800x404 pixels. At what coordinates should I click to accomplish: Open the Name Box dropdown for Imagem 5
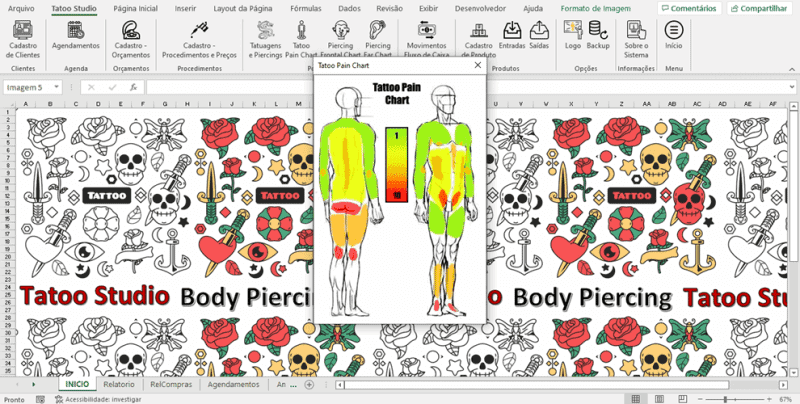click(x=56, y=87)
